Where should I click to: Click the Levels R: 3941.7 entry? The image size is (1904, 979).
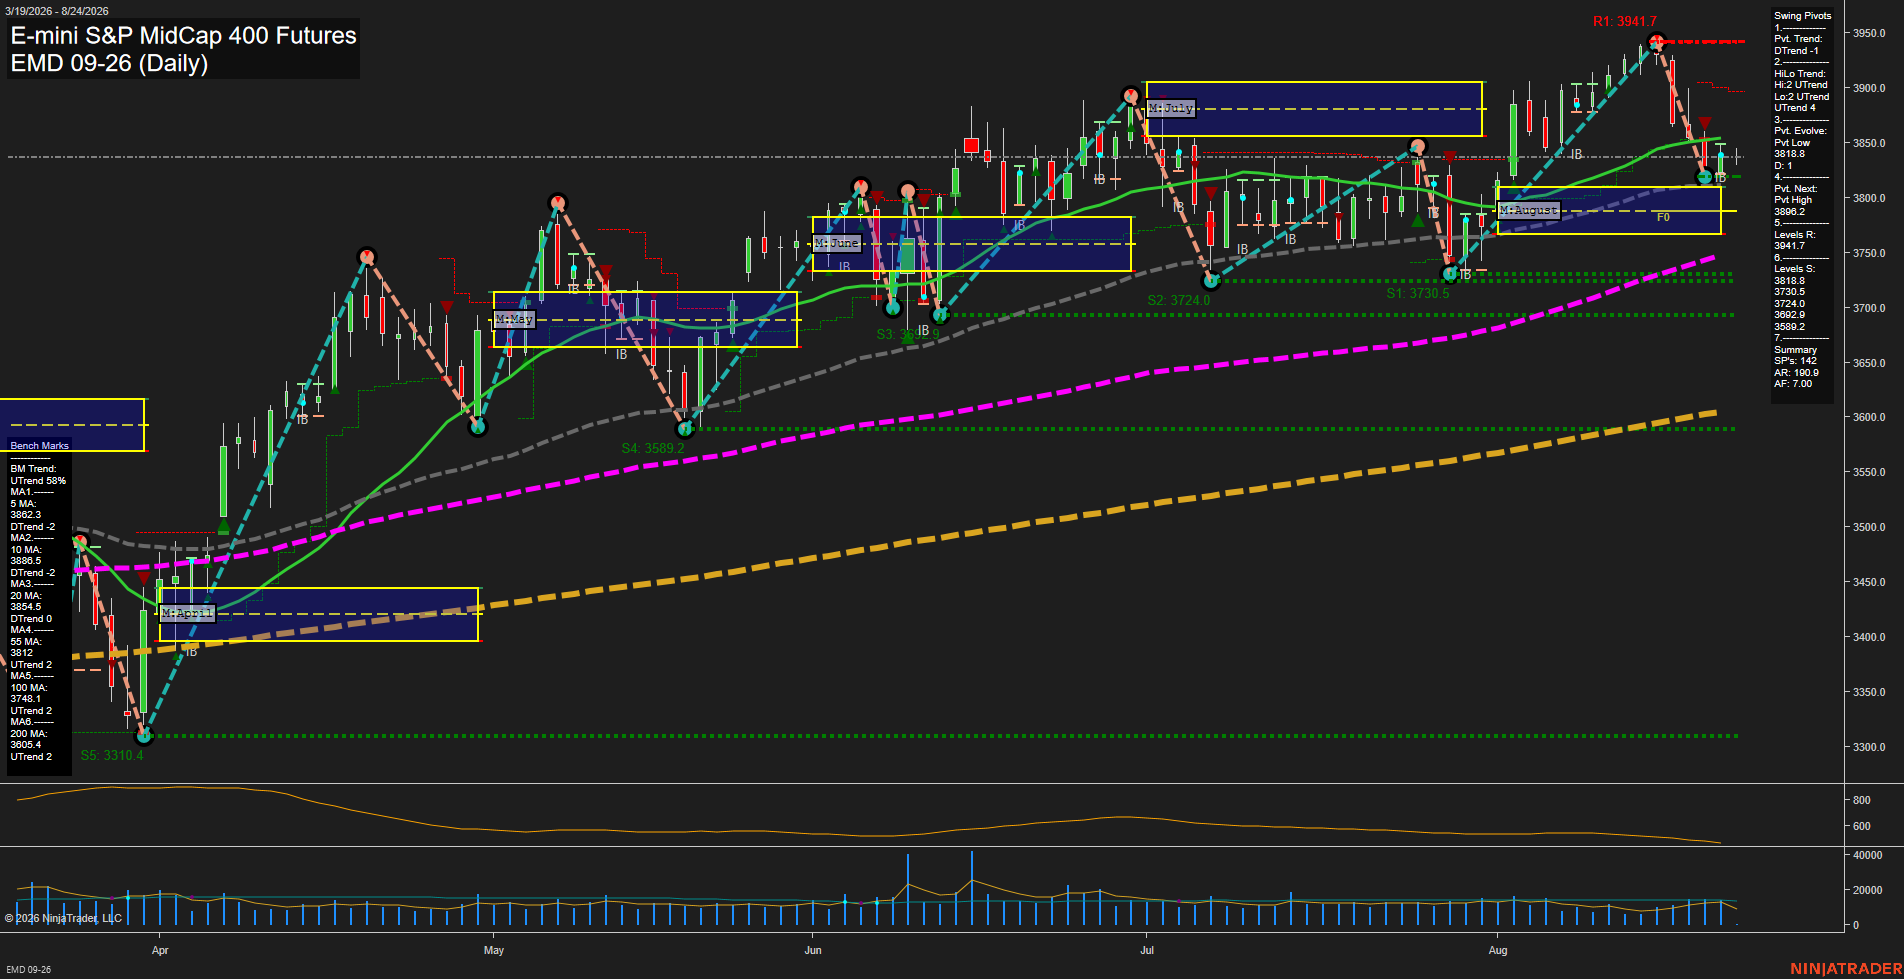[x=1795, y=240]
